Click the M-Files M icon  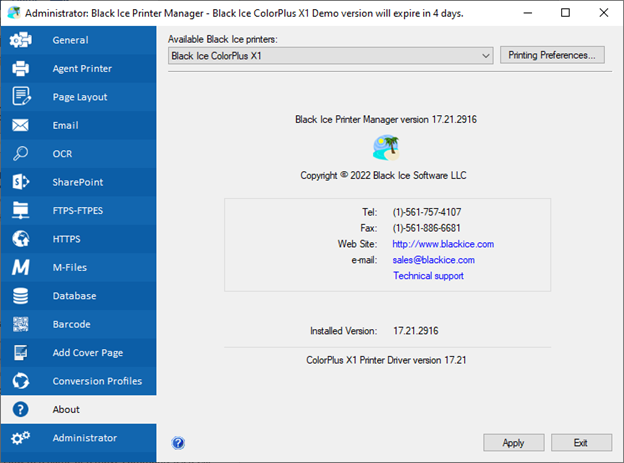[x=21, y=267]
